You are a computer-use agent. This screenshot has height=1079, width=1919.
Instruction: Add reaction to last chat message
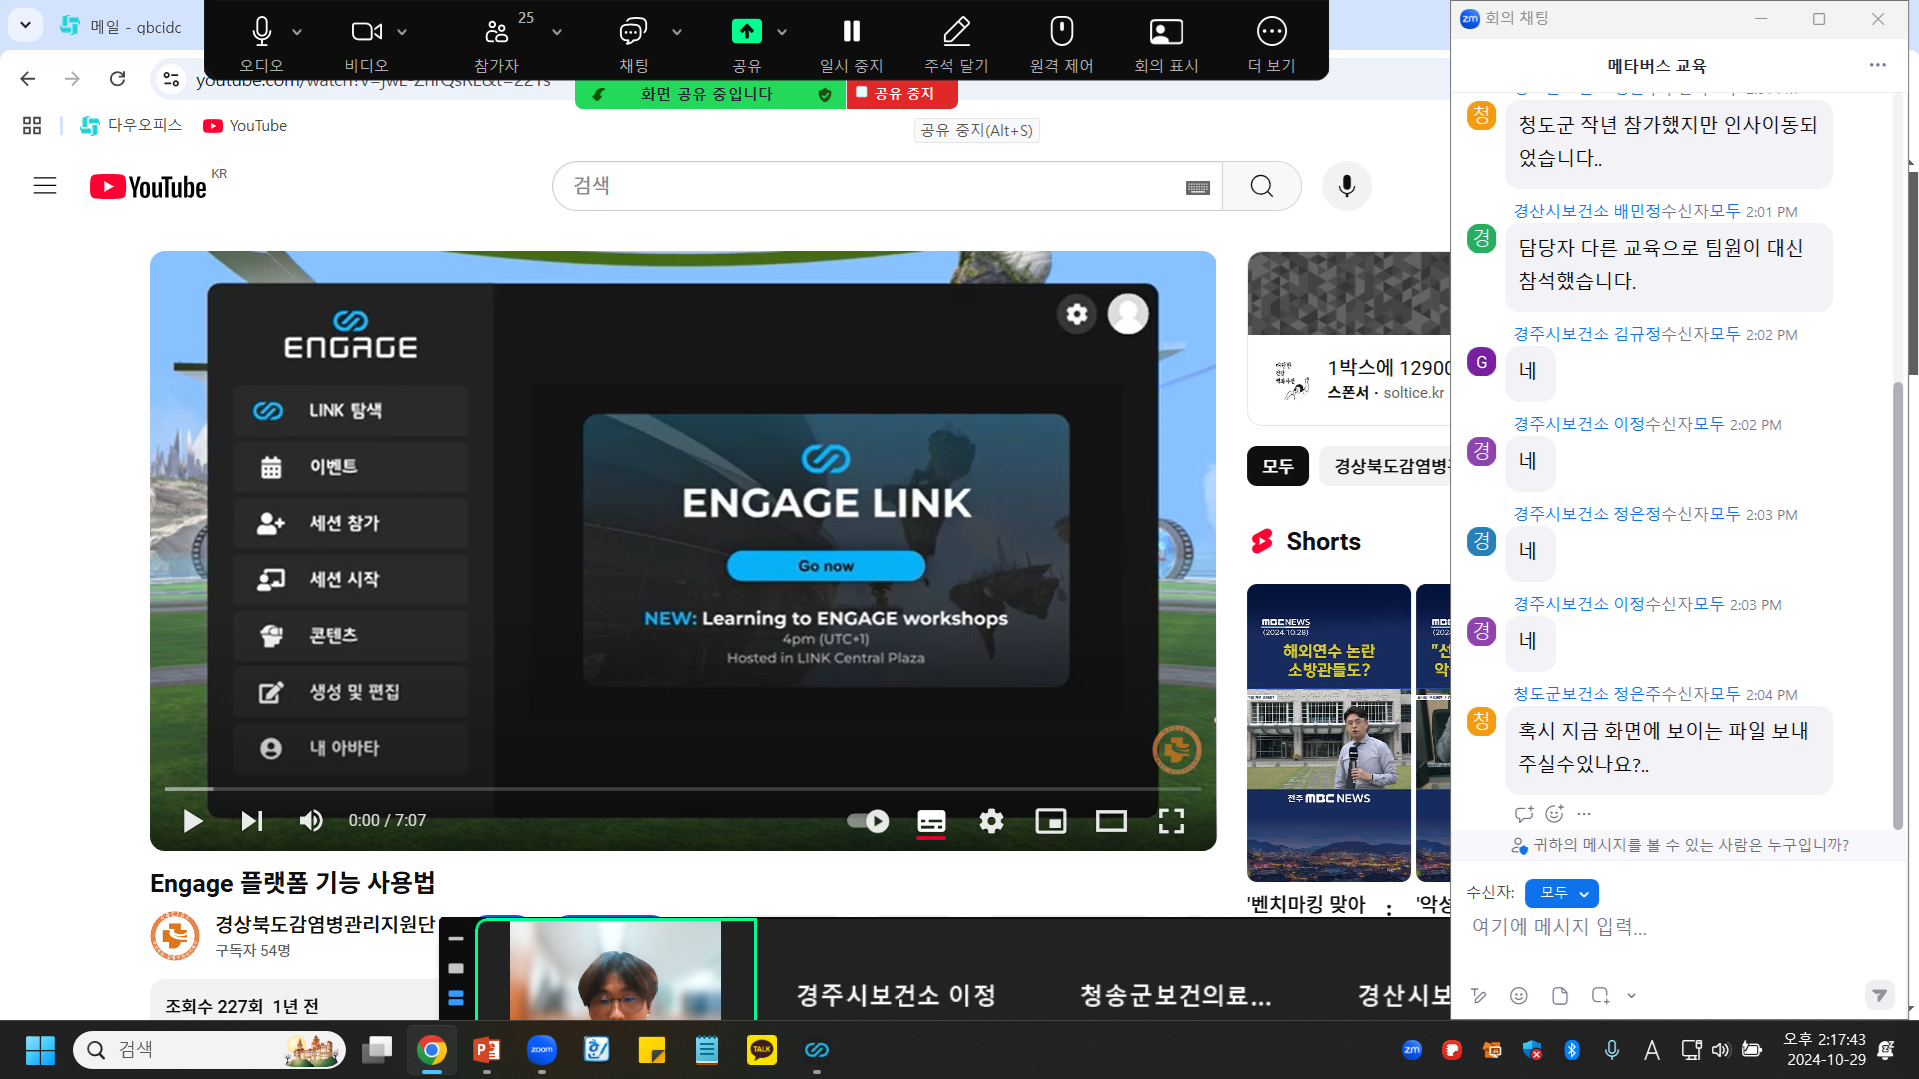[1554, 813]
